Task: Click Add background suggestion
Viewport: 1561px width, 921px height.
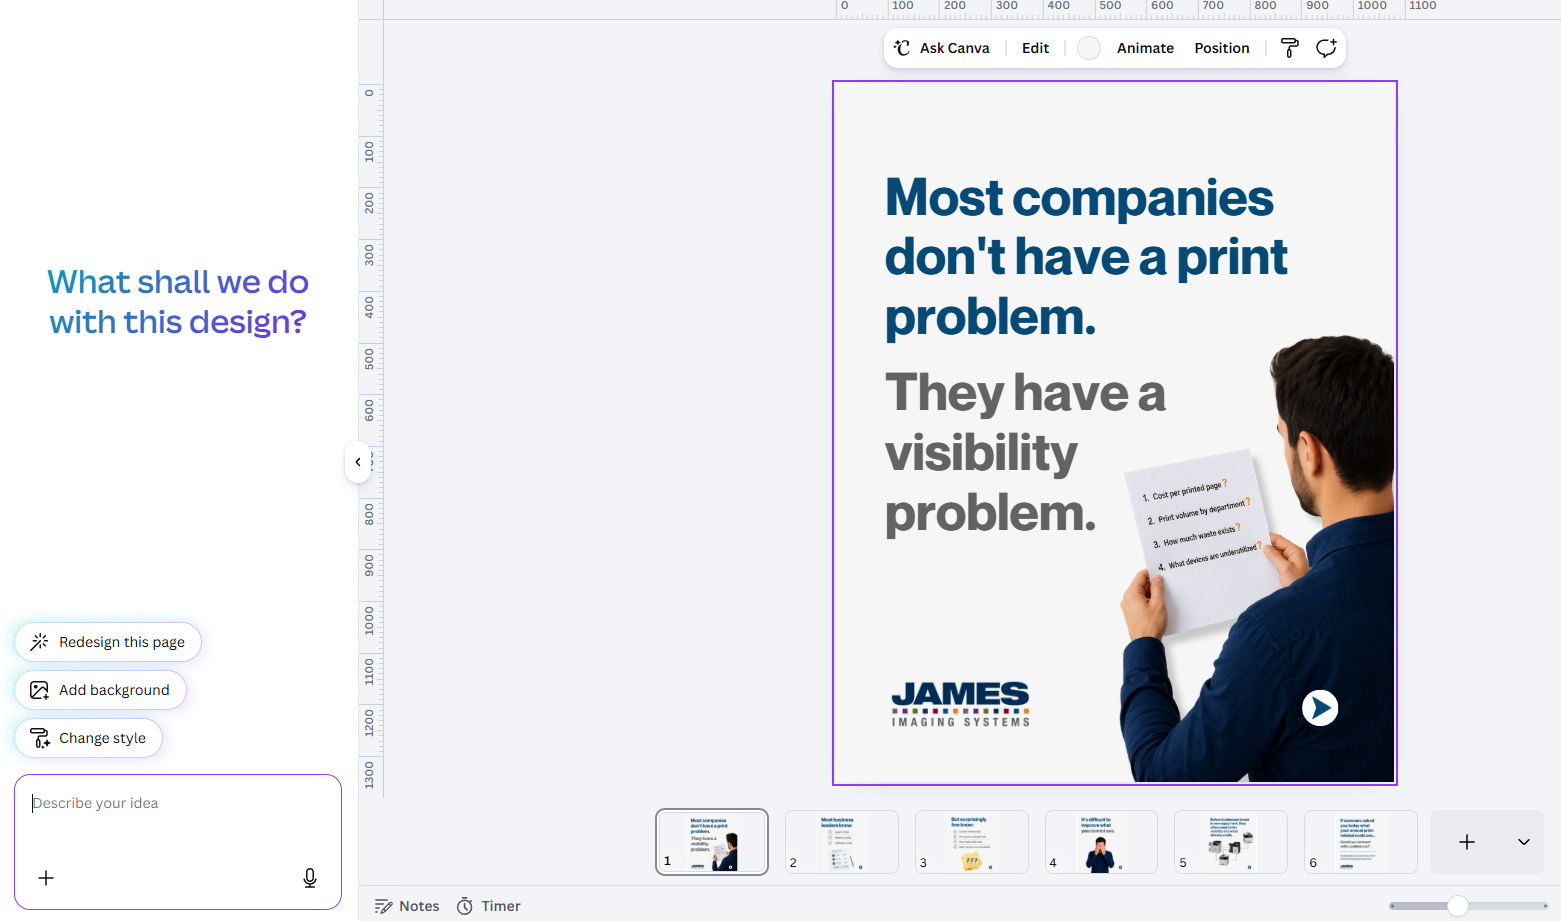Action: [x=100, y=690]
